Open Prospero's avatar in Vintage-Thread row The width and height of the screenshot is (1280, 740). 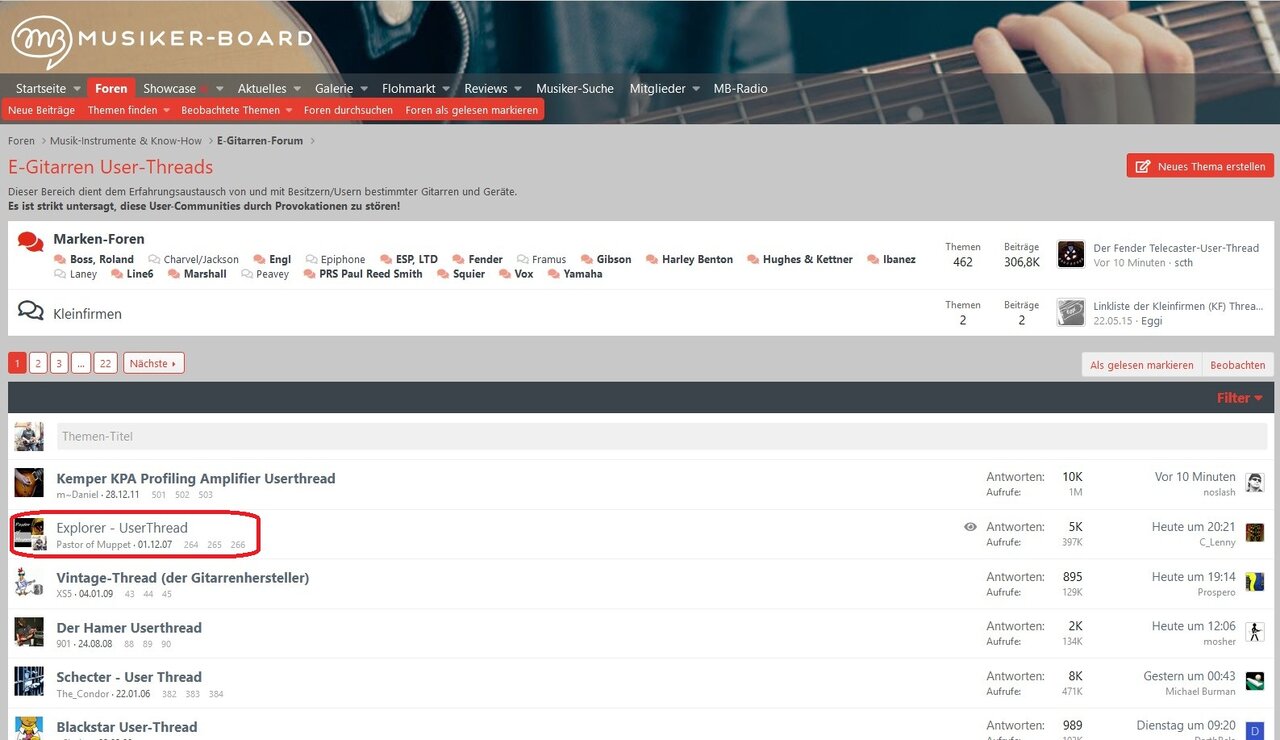tap(1254, 582)
